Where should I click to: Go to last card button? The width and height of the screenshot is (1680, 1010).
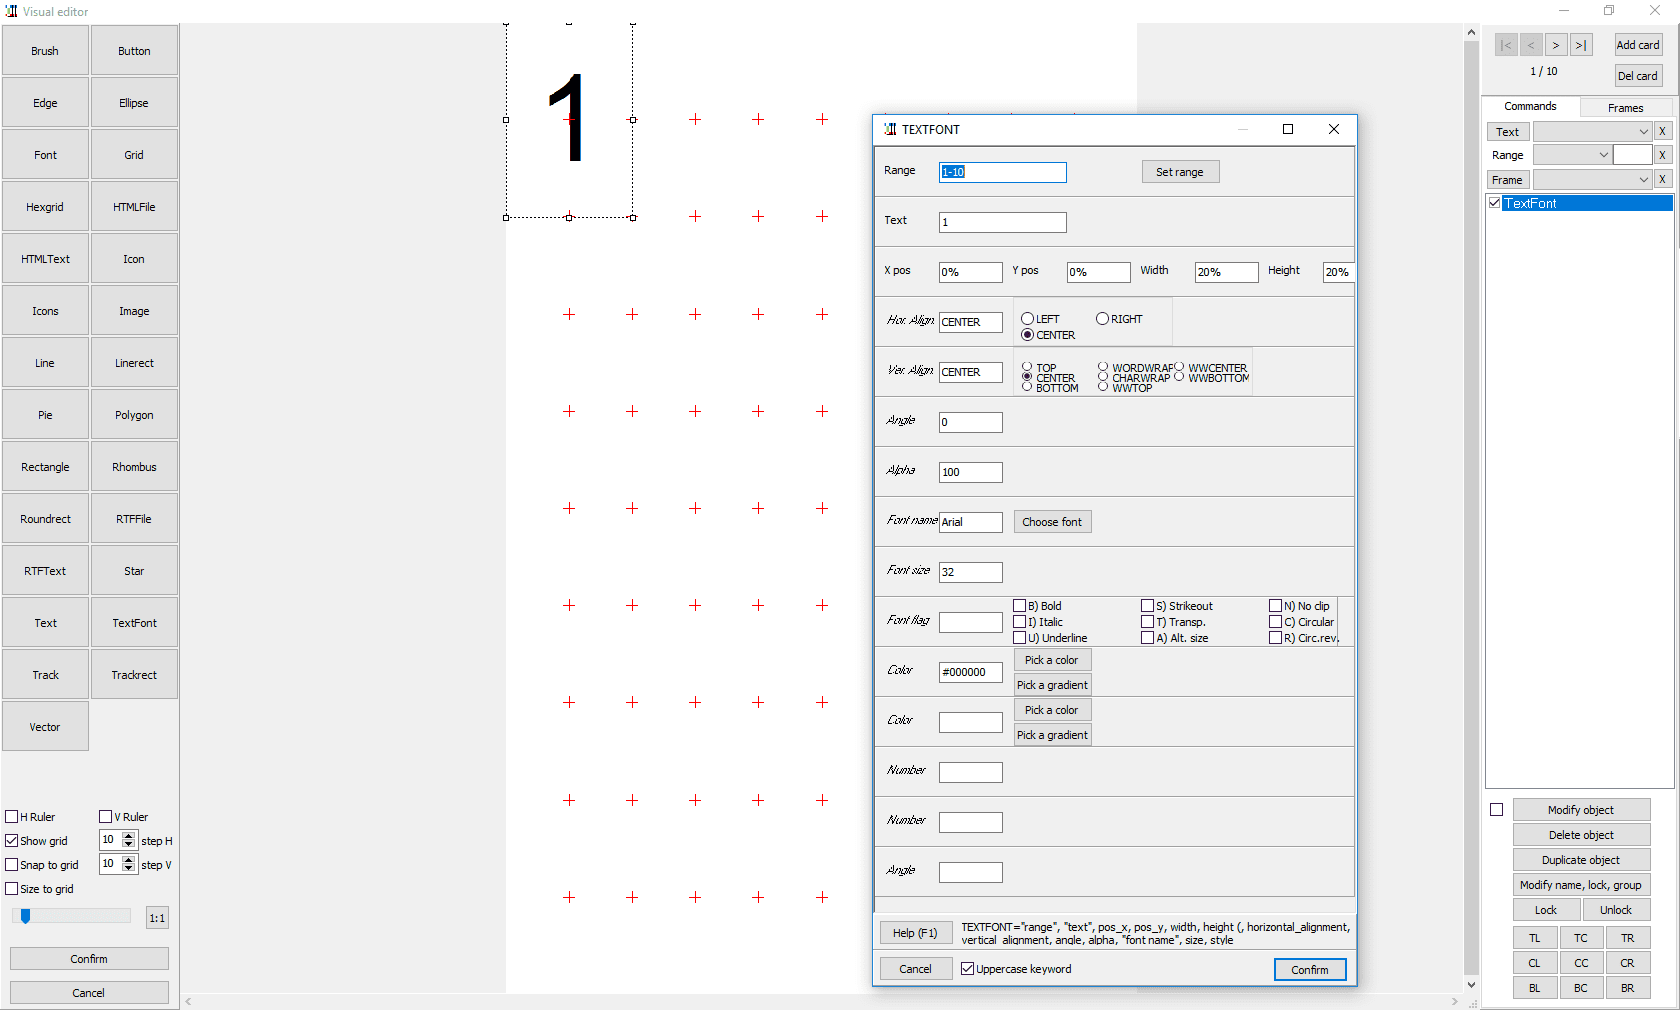pyautogui.click(x=1581, y=45)
